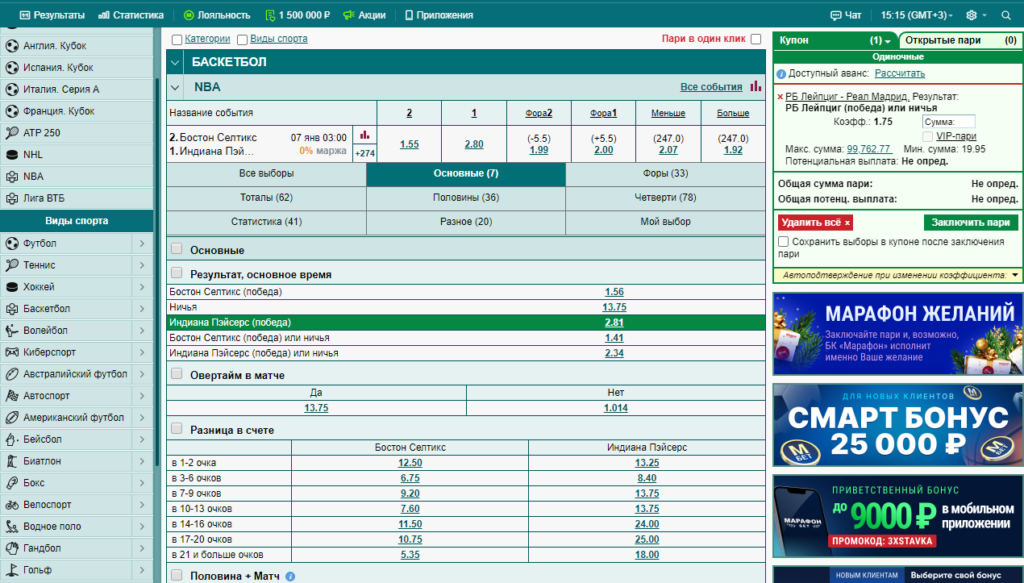Open Все события link
The image size is (1024, 583).
(711, 87)
